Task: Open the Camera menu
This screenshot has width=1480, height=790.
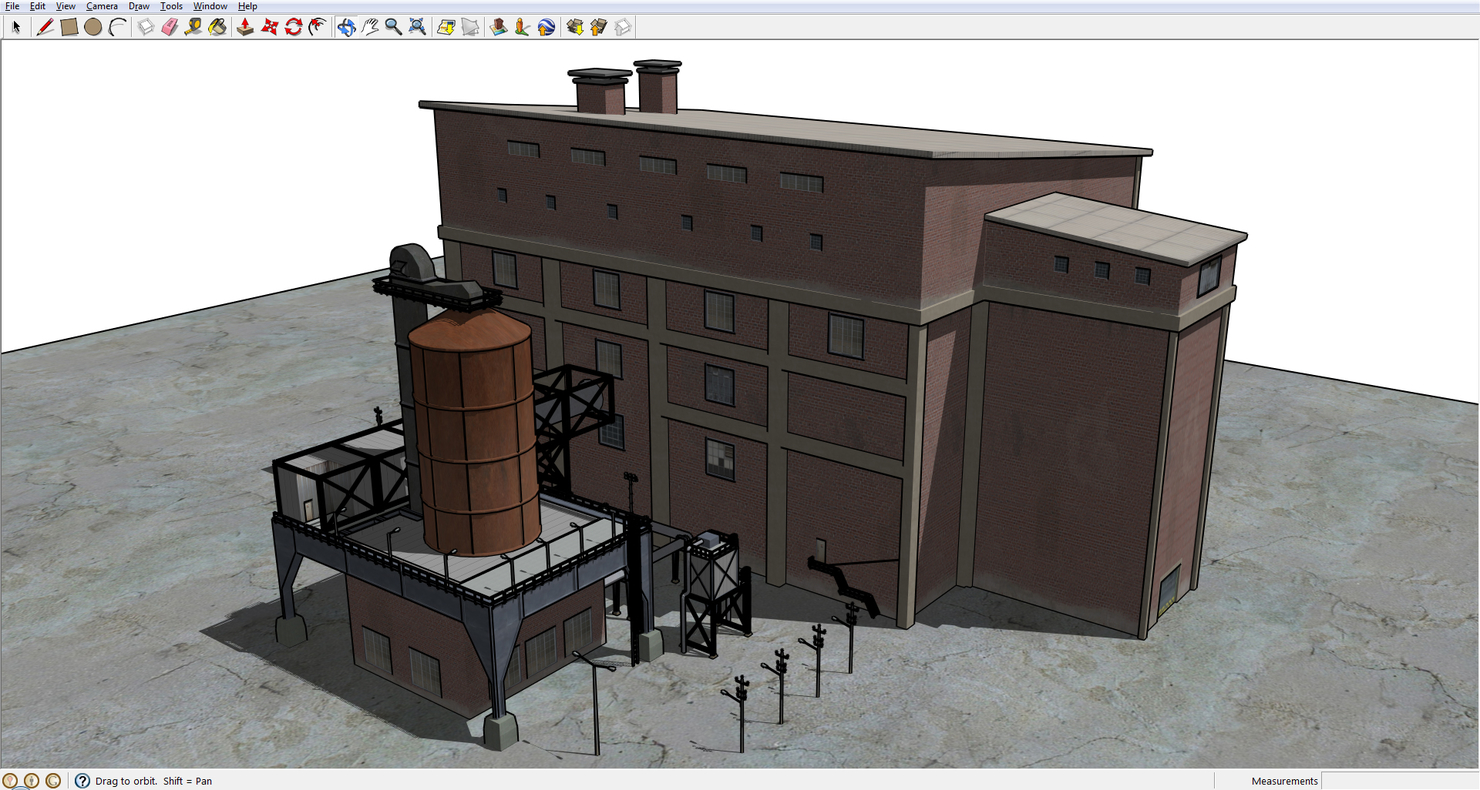Action: click(x=101, y=6)
